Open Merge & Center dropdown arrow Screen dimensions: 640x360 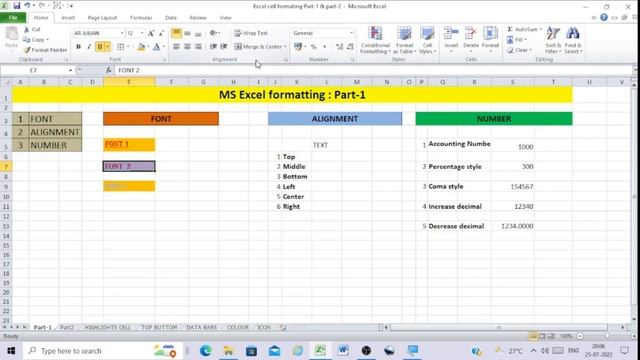[285, 47]
